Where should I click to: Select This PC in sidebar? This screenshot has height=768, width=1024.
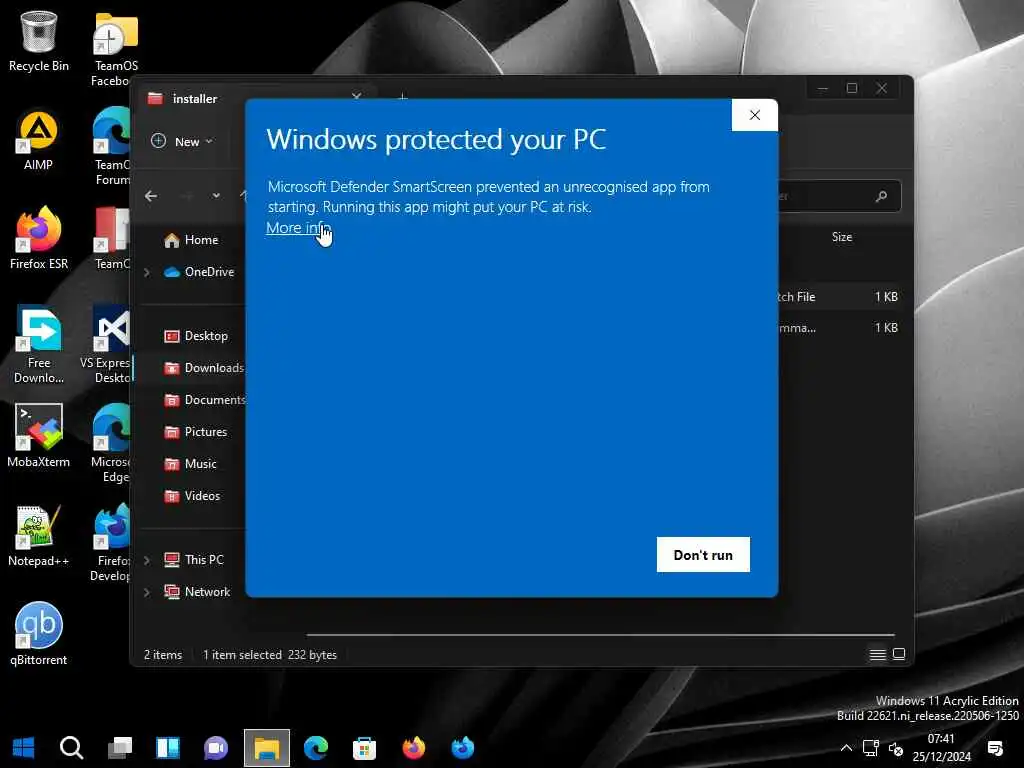coord(194,560)
